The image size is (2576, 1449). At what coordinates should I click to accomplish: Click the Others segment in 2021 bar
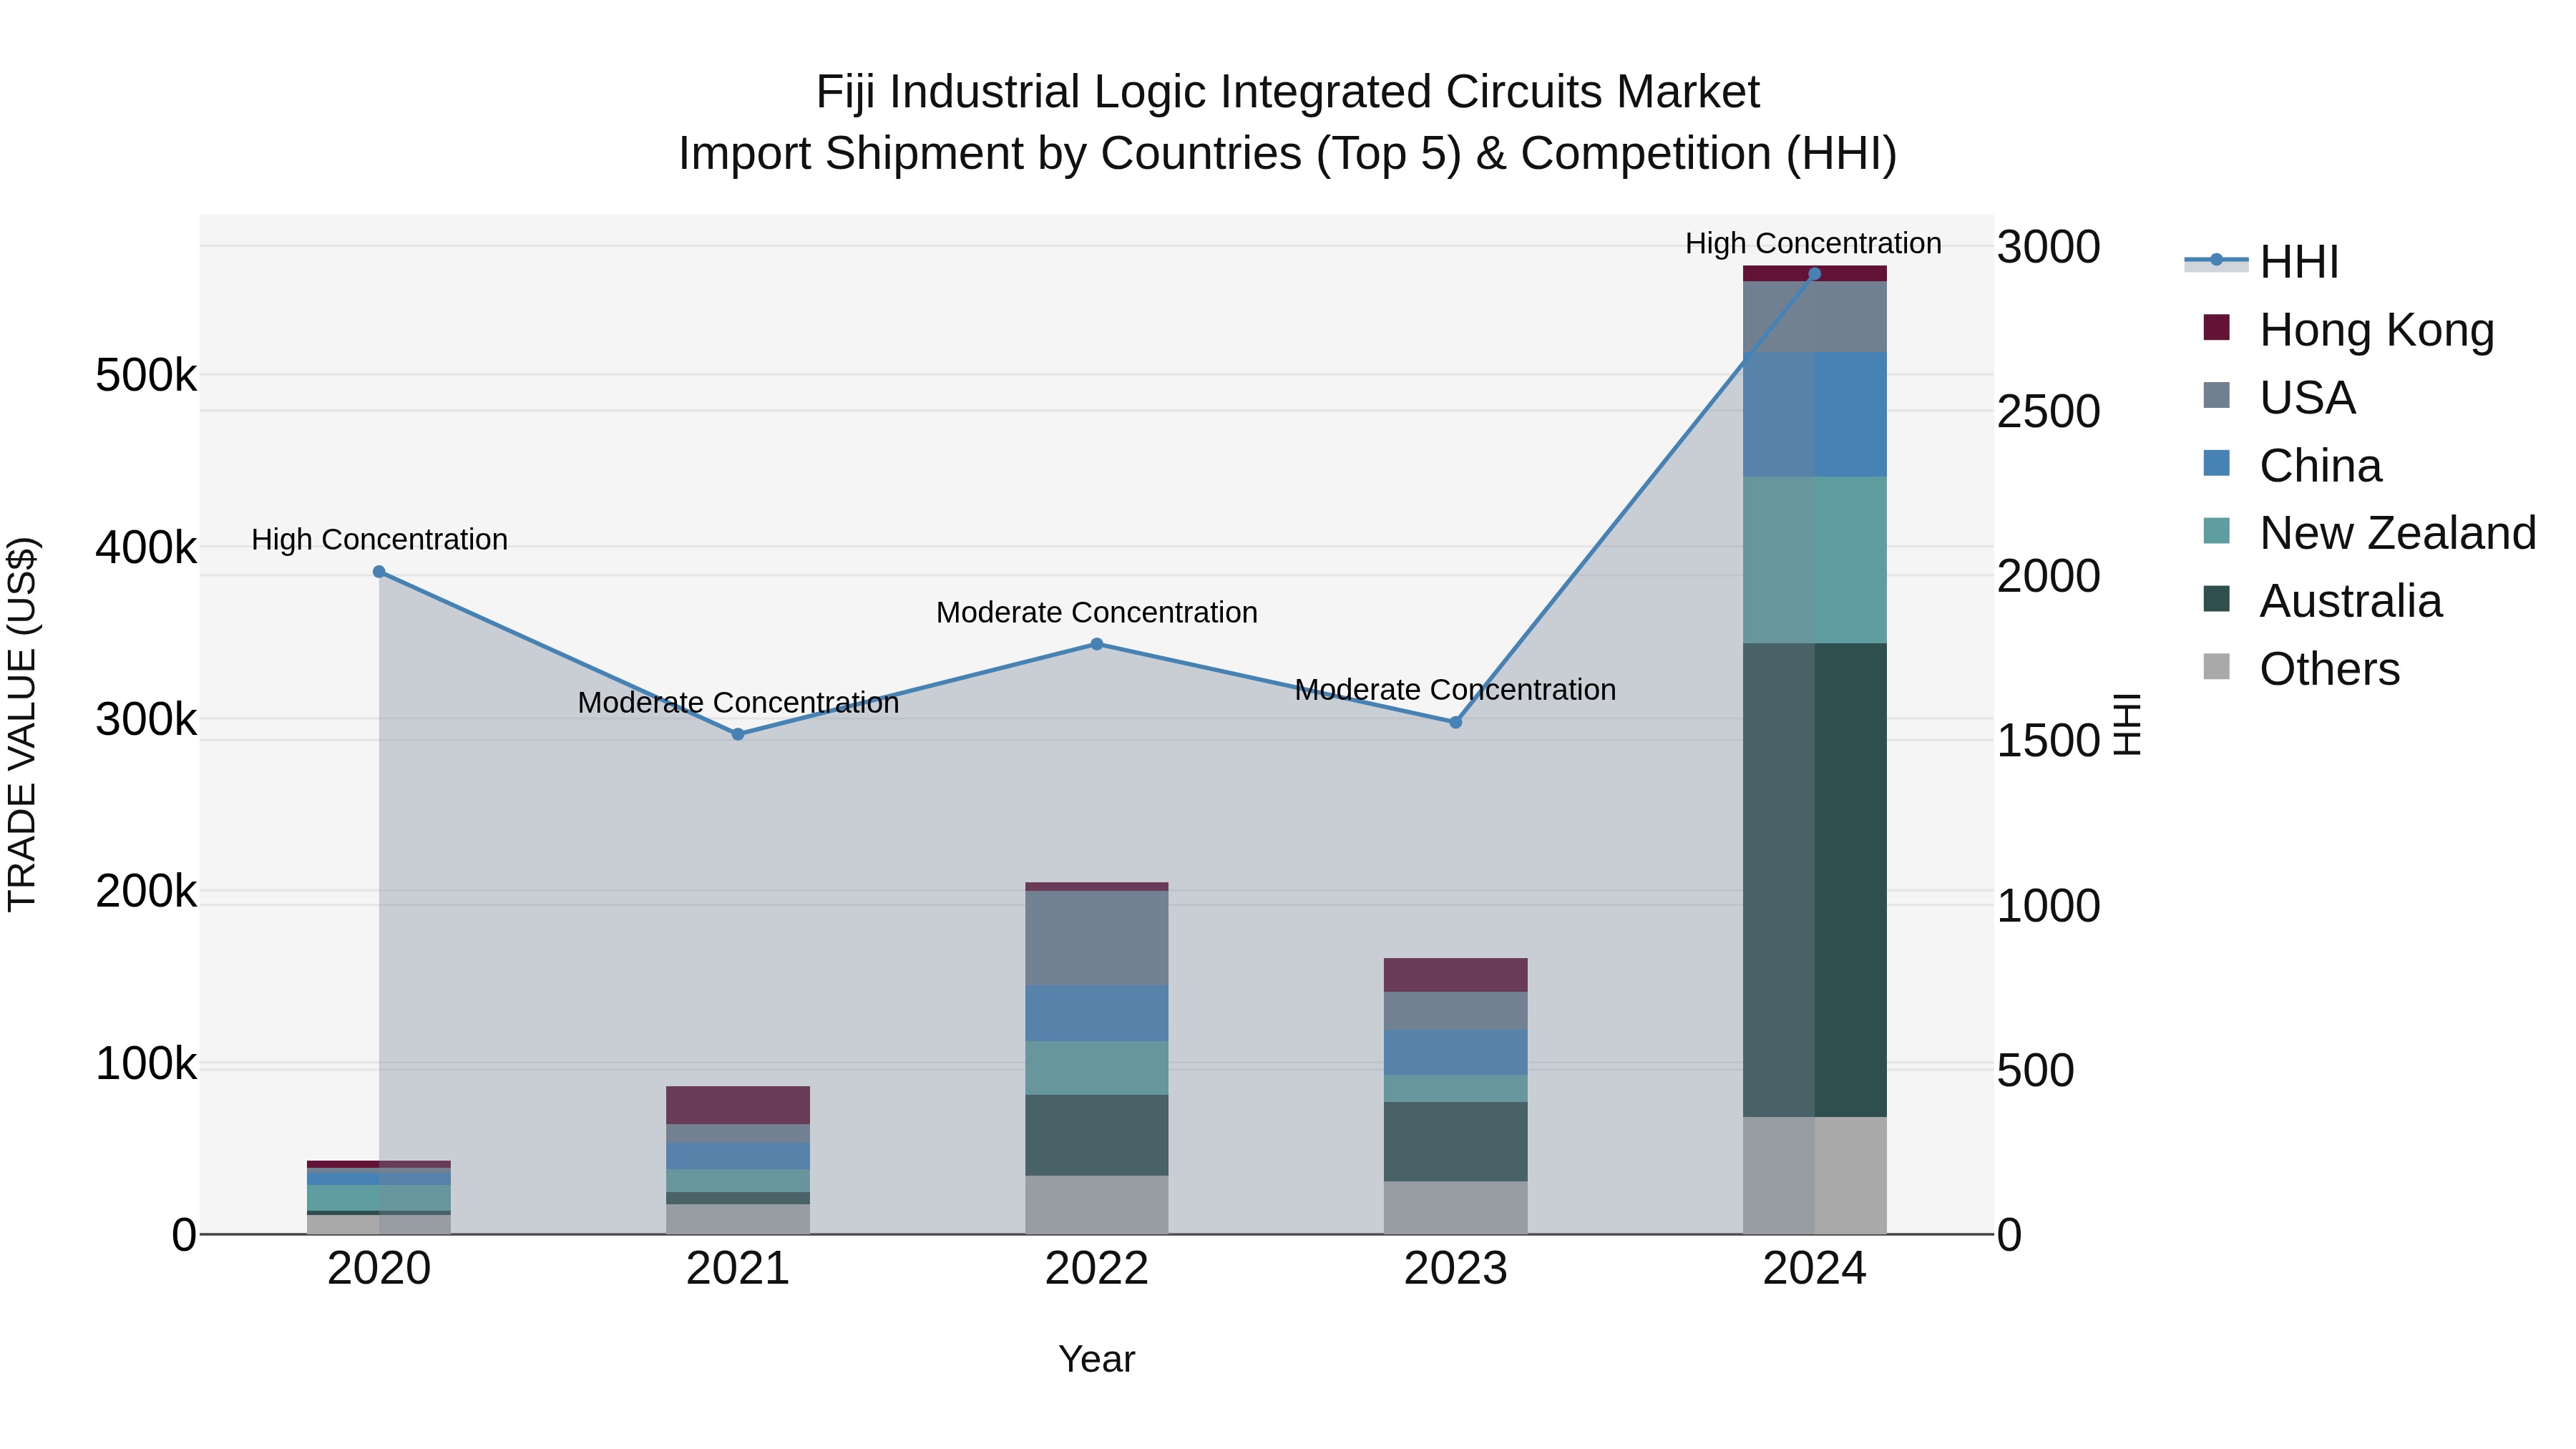pos(738,1219)
